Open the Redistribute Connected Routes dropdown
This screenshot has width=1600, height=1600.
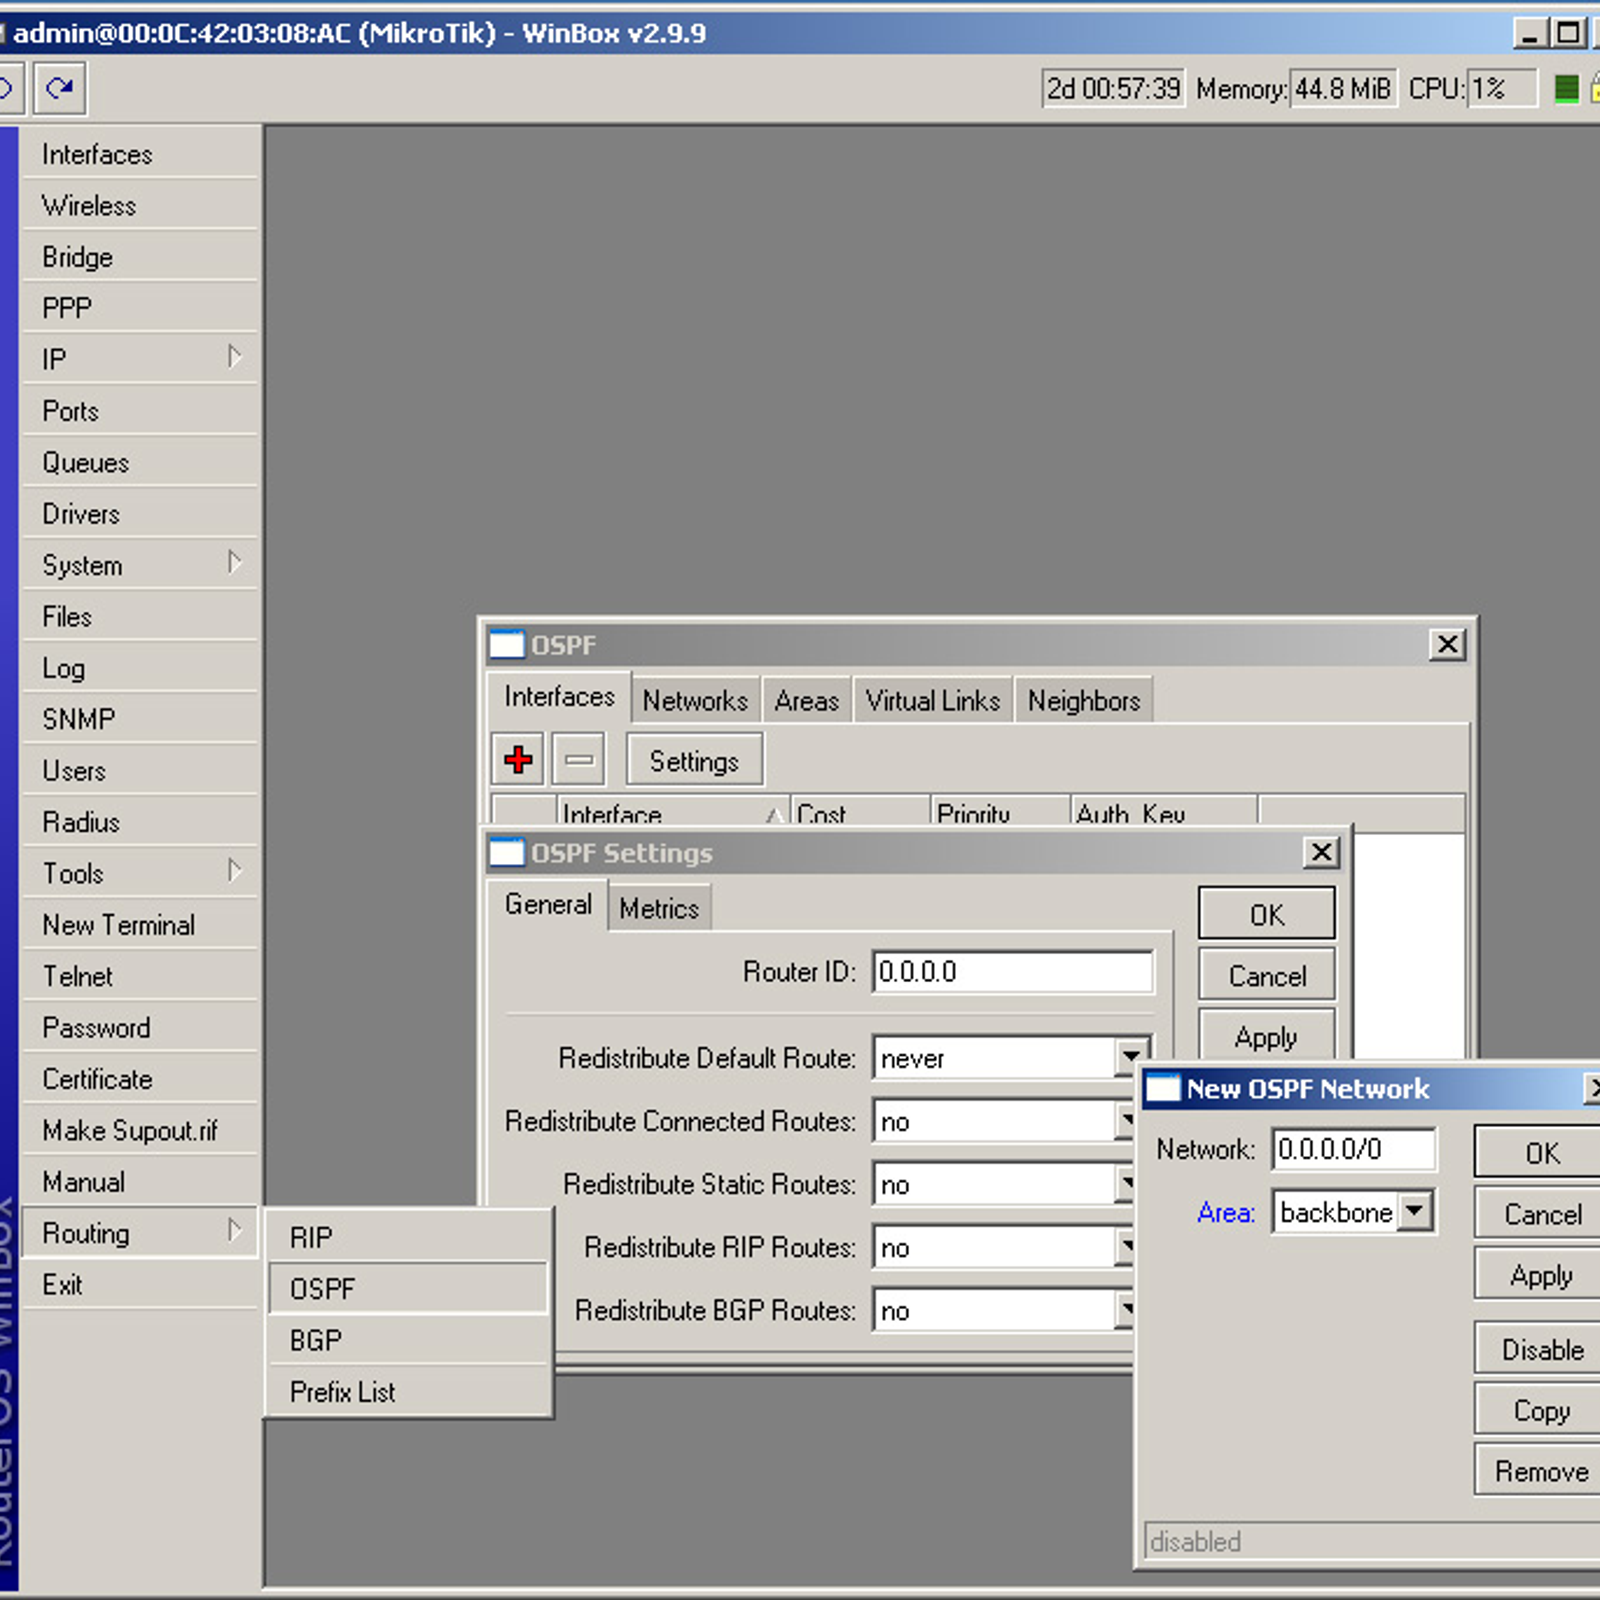pos(1126,1121)
